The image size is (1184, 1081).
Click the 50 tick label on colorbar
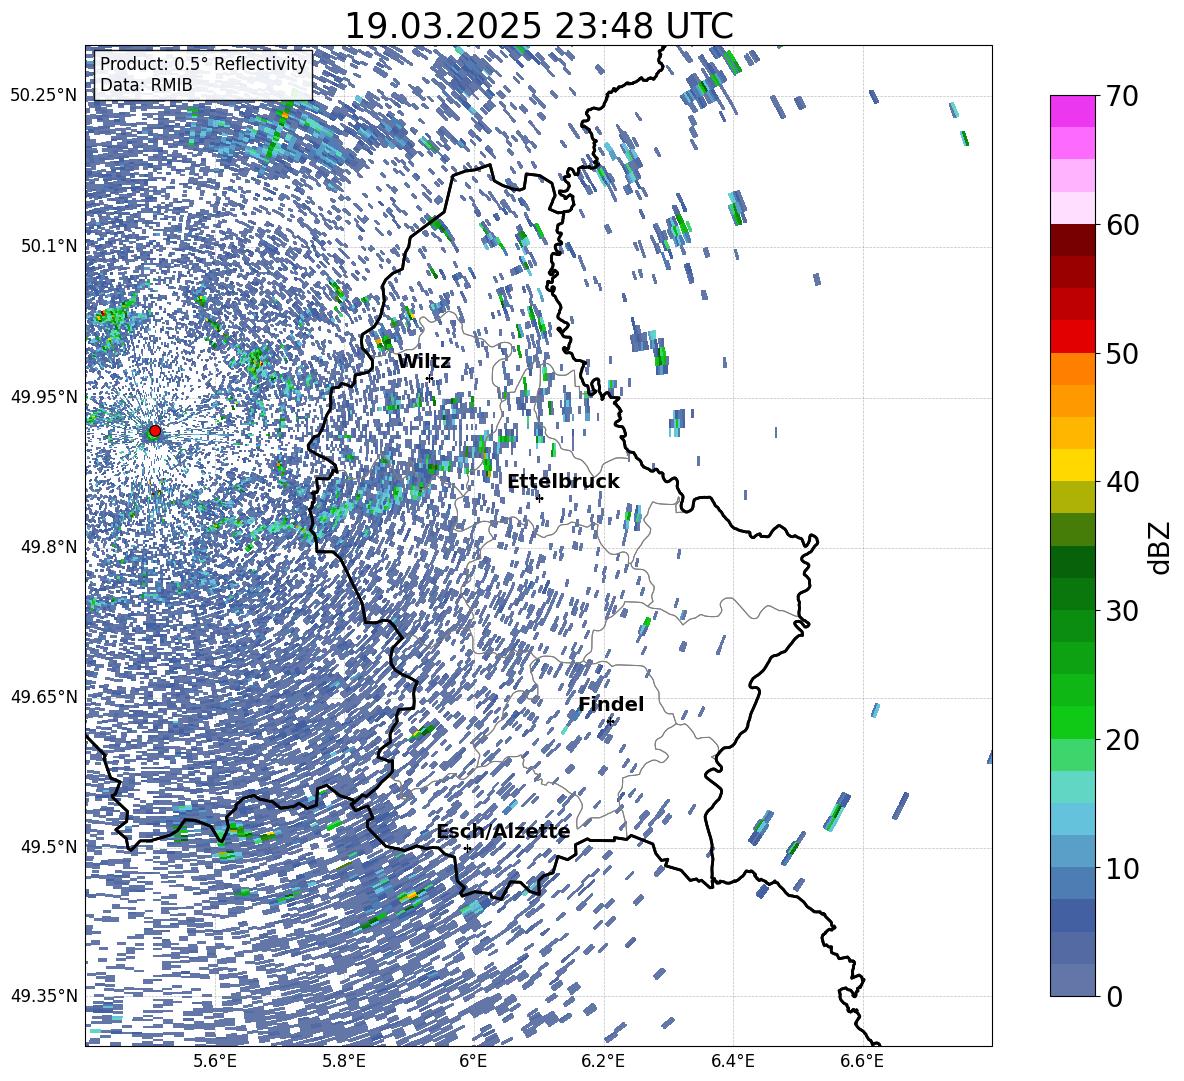1122,354
